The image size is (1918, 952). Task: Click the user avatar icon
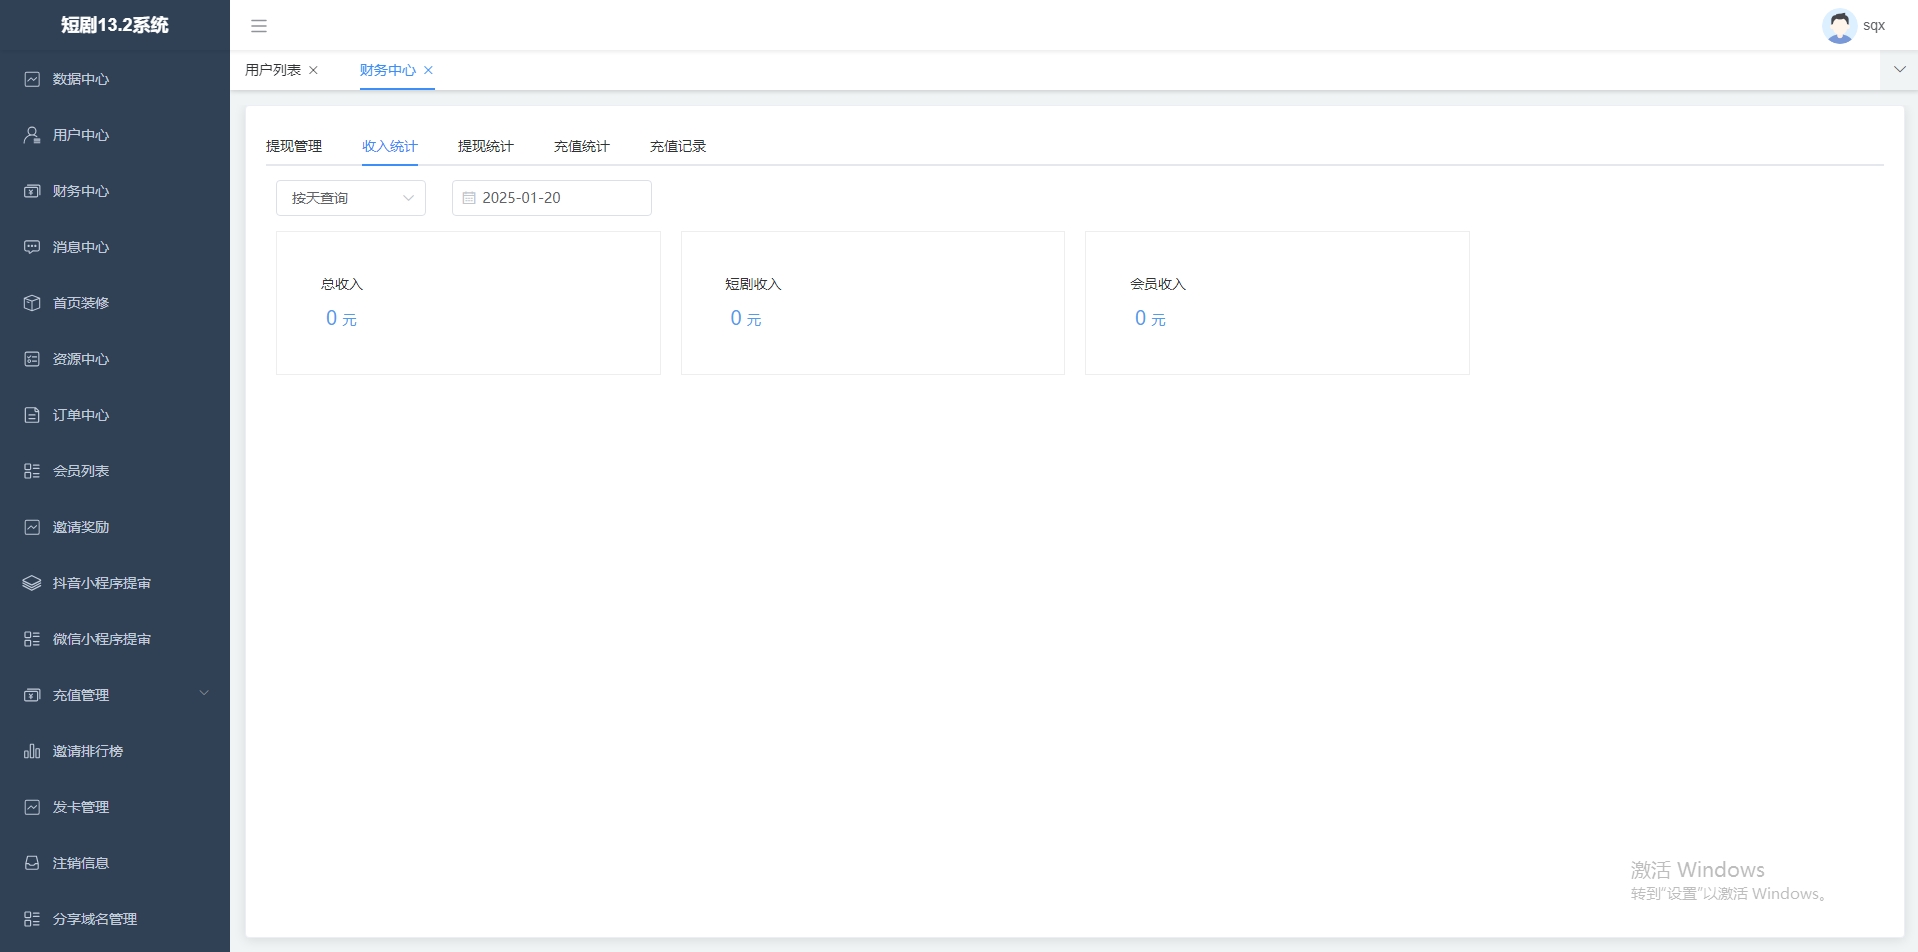coord(1838,26)
